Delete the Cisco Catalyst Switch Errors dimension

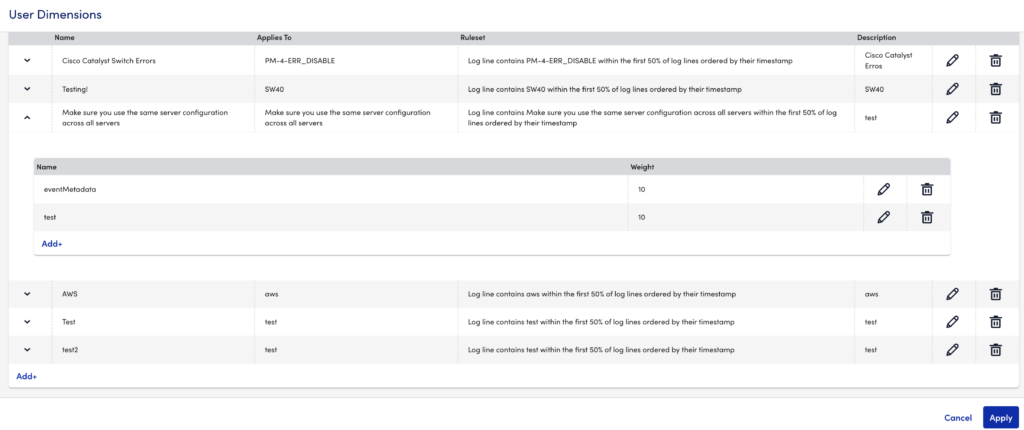pos(995,61)
